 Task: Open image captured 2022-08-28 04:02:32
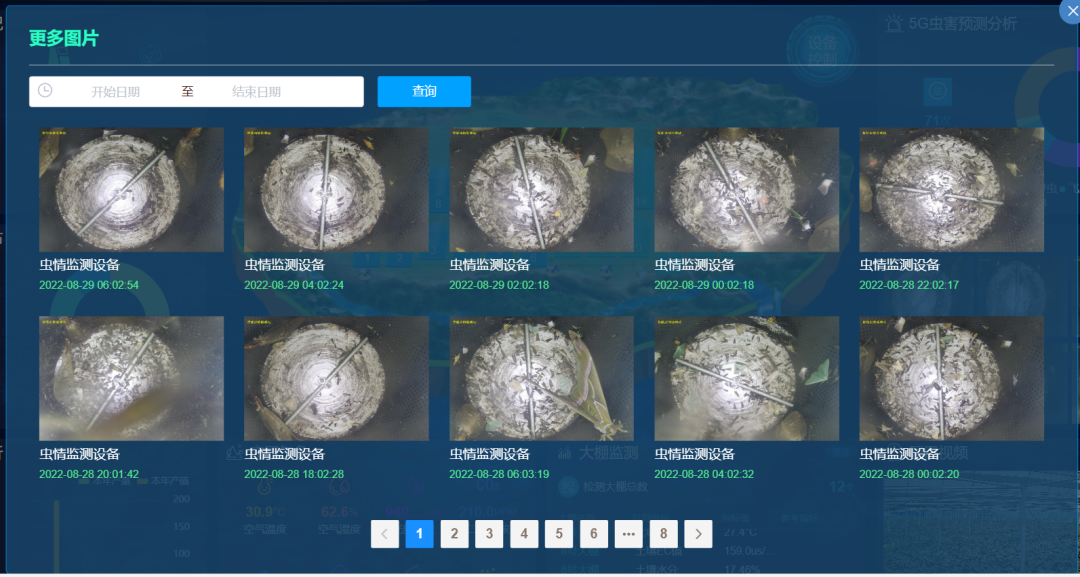pyautogui.click(x=747, y=379)
